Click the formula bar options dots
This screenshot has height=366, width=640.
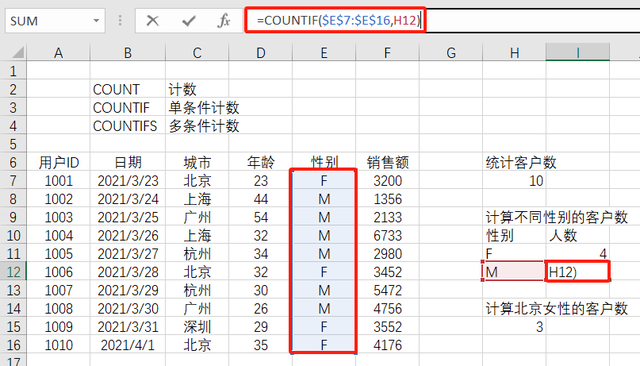click(x=120, y=20)
